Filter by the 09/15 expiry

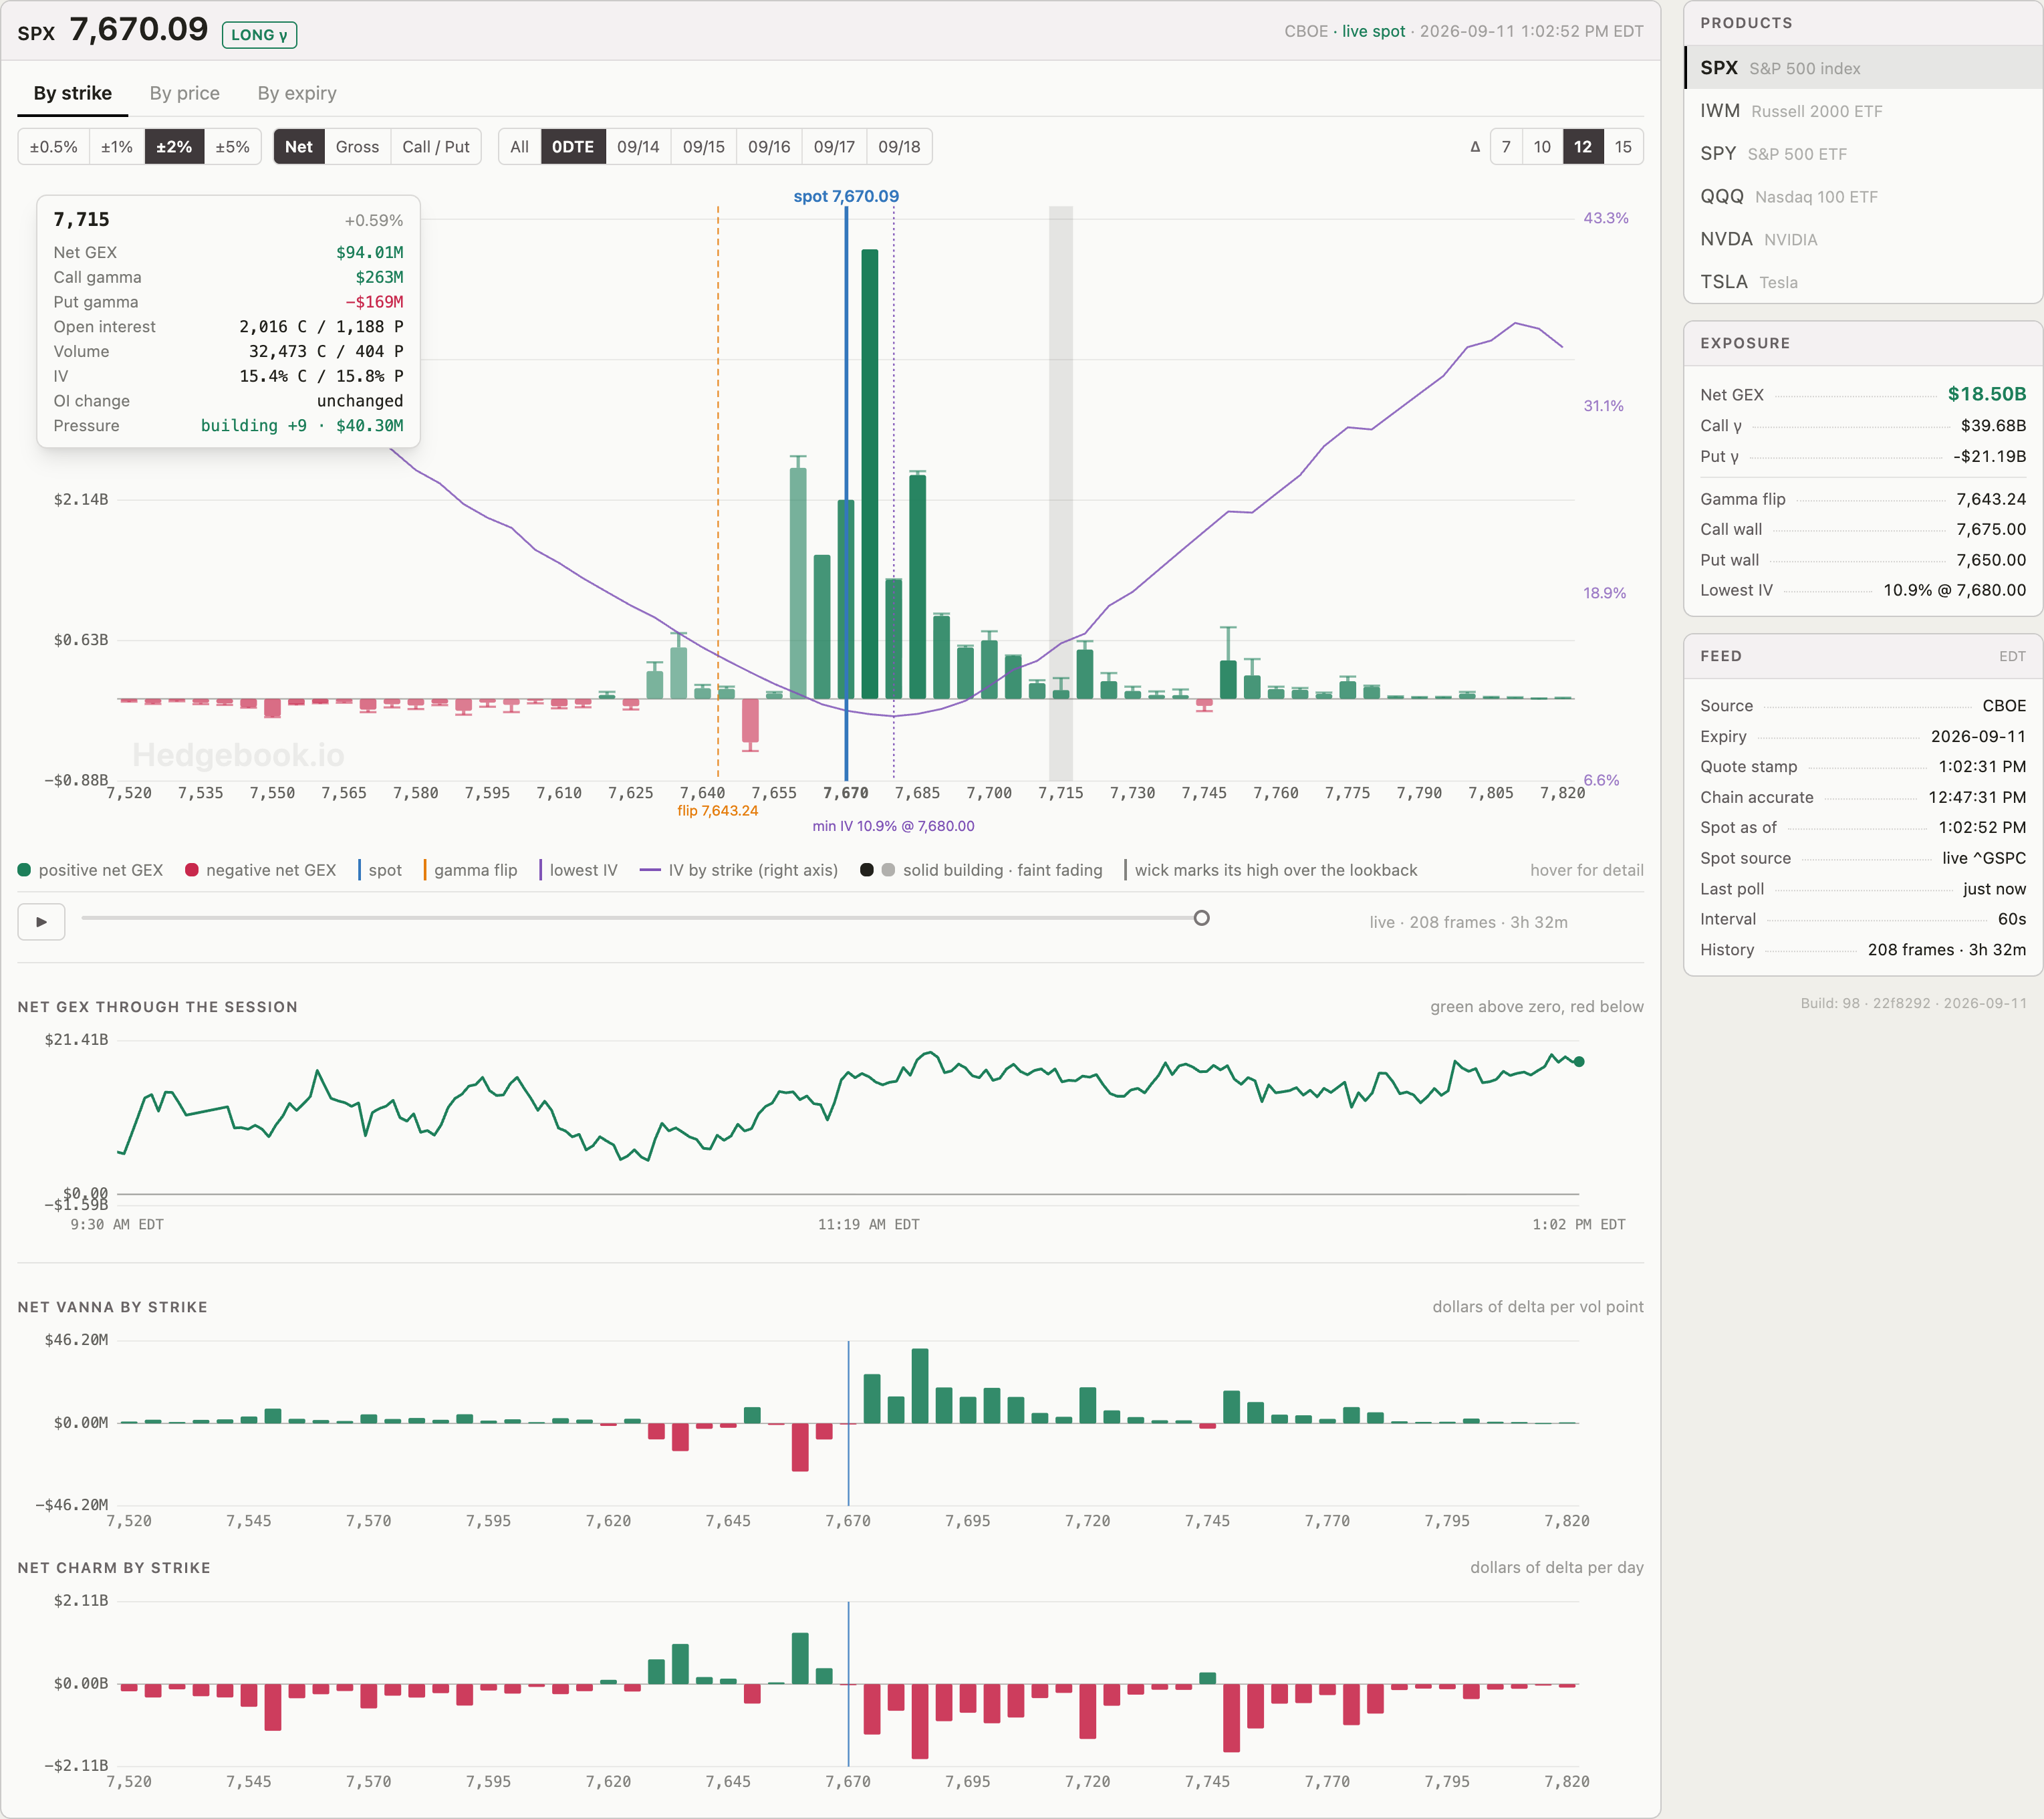[x=704, y=147]
